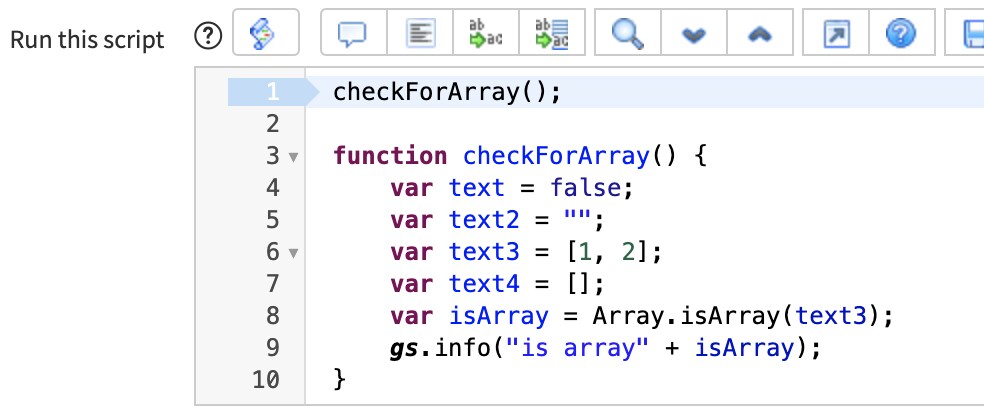Image resolution: width=984 pixels, height=410 pixels.
Task: Click the save floppy disk icon
Action: tap(970, 37)
